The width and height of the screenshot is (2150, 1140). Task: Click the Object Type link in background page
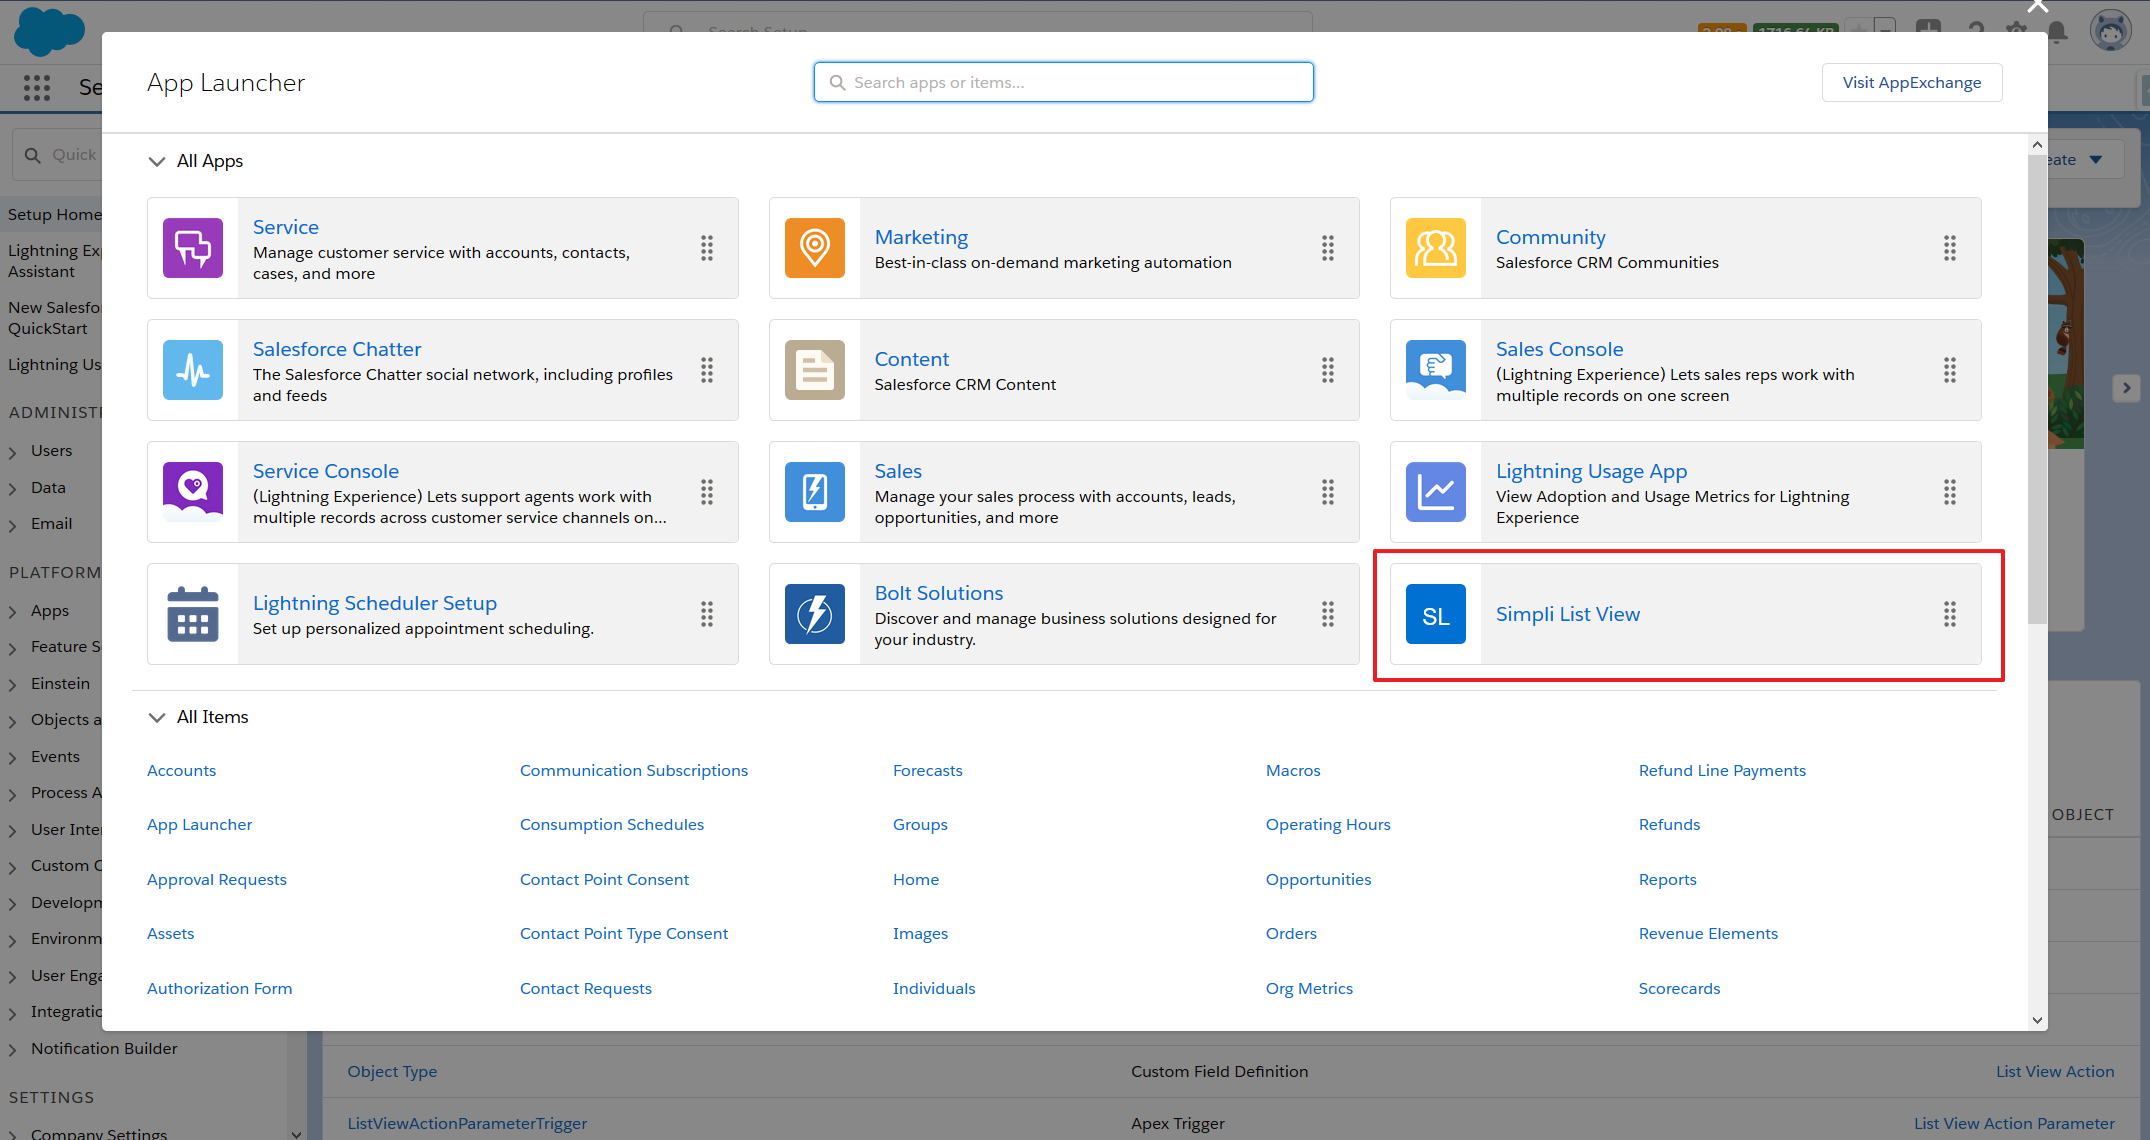point(392,1071)
